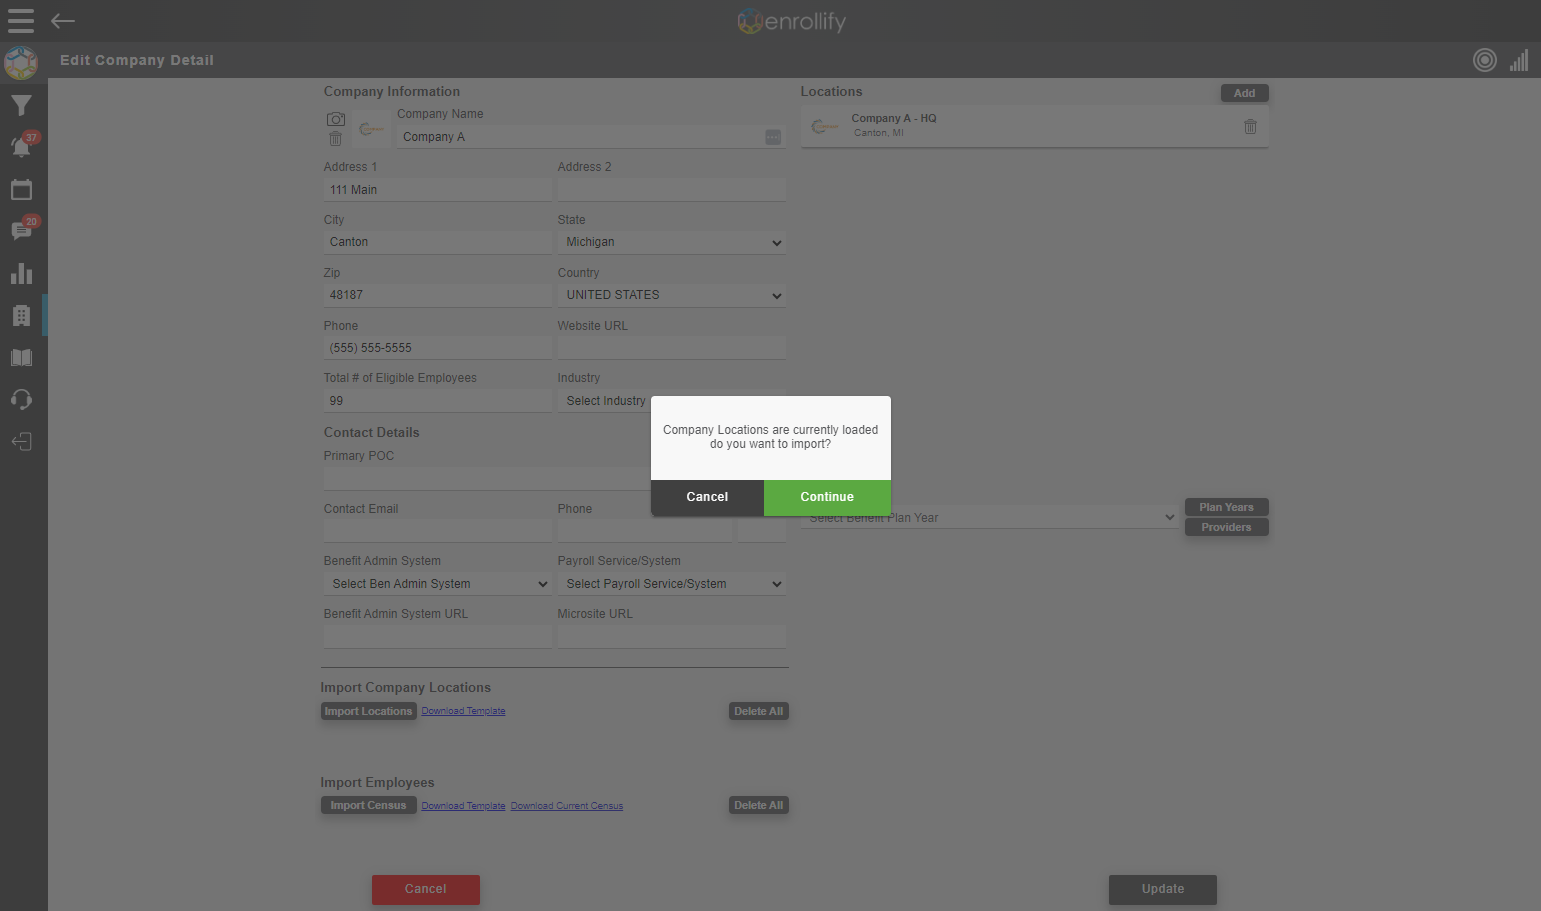Open the hamburger menu icon
Image resolution: width=1541 pixels, height=911 pixels.
[21, 20]
